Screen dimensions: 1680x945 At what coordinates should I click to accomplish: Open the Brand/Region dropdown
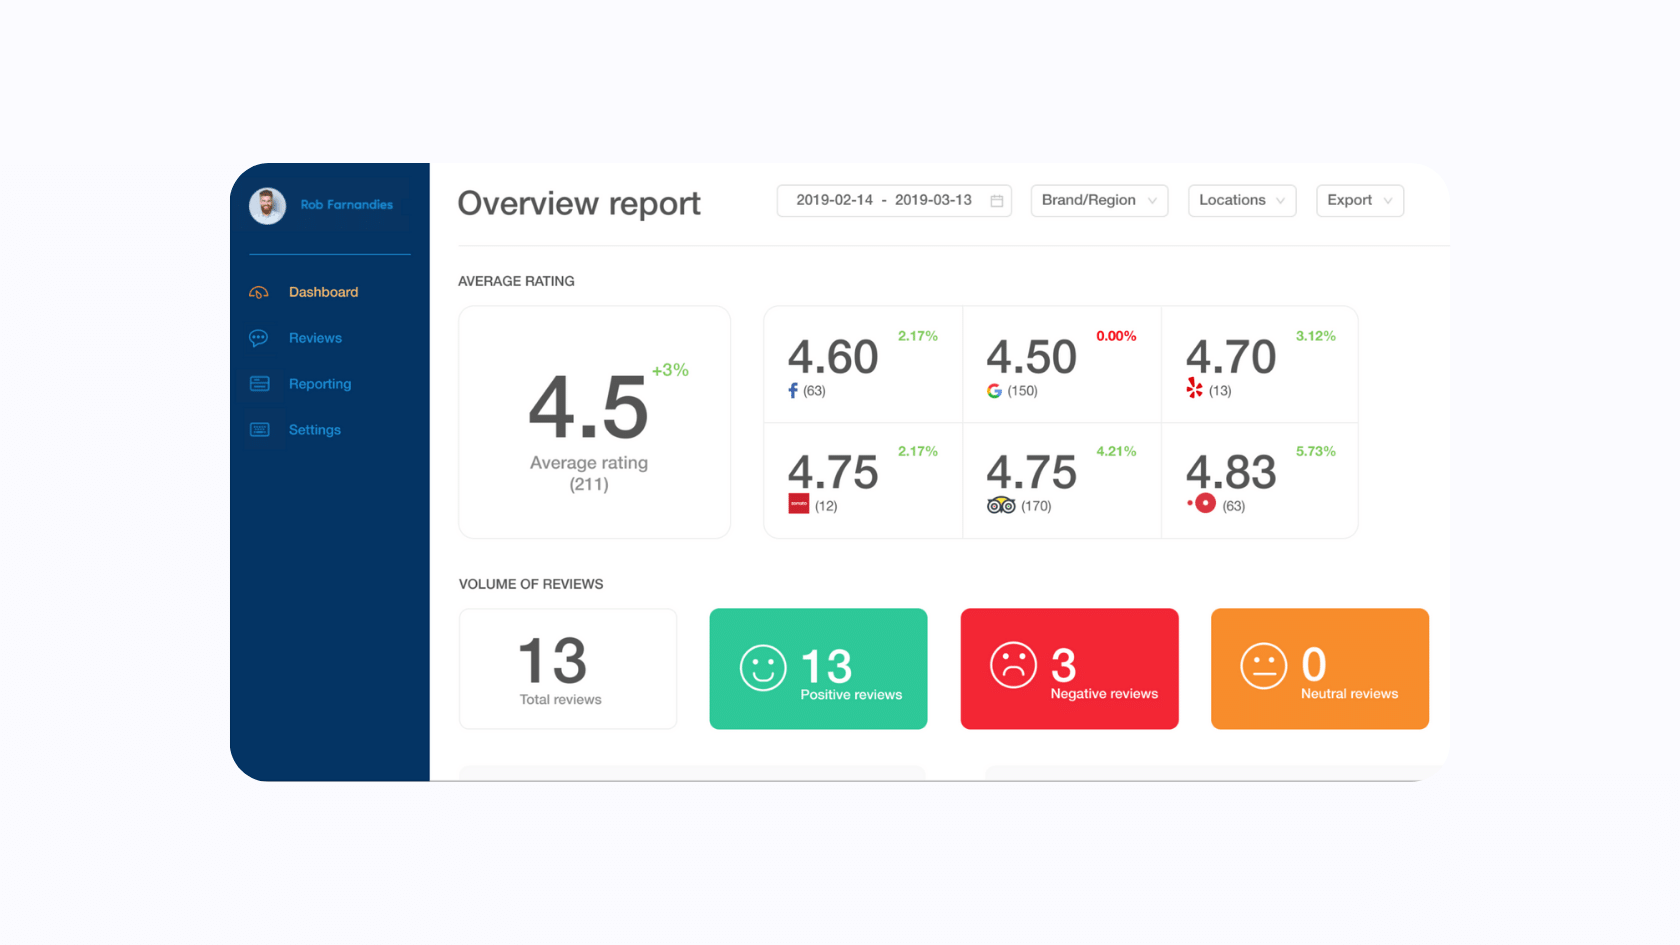[x=1098, y=200]
